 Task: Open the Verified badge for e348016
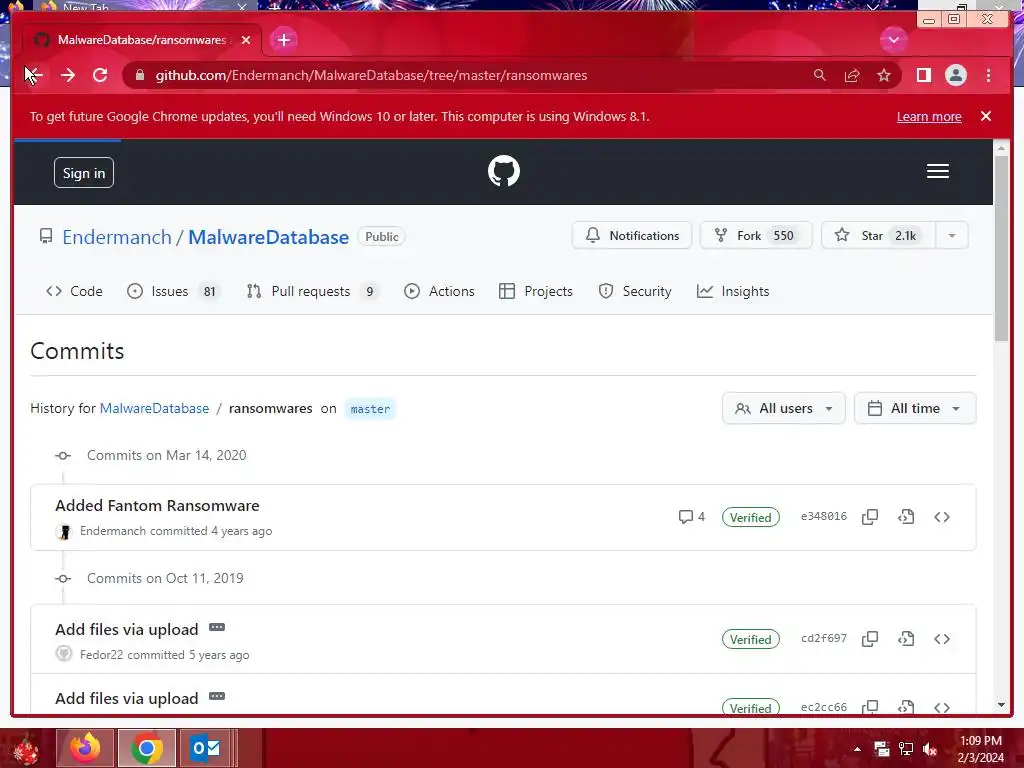tap(750, 517)
